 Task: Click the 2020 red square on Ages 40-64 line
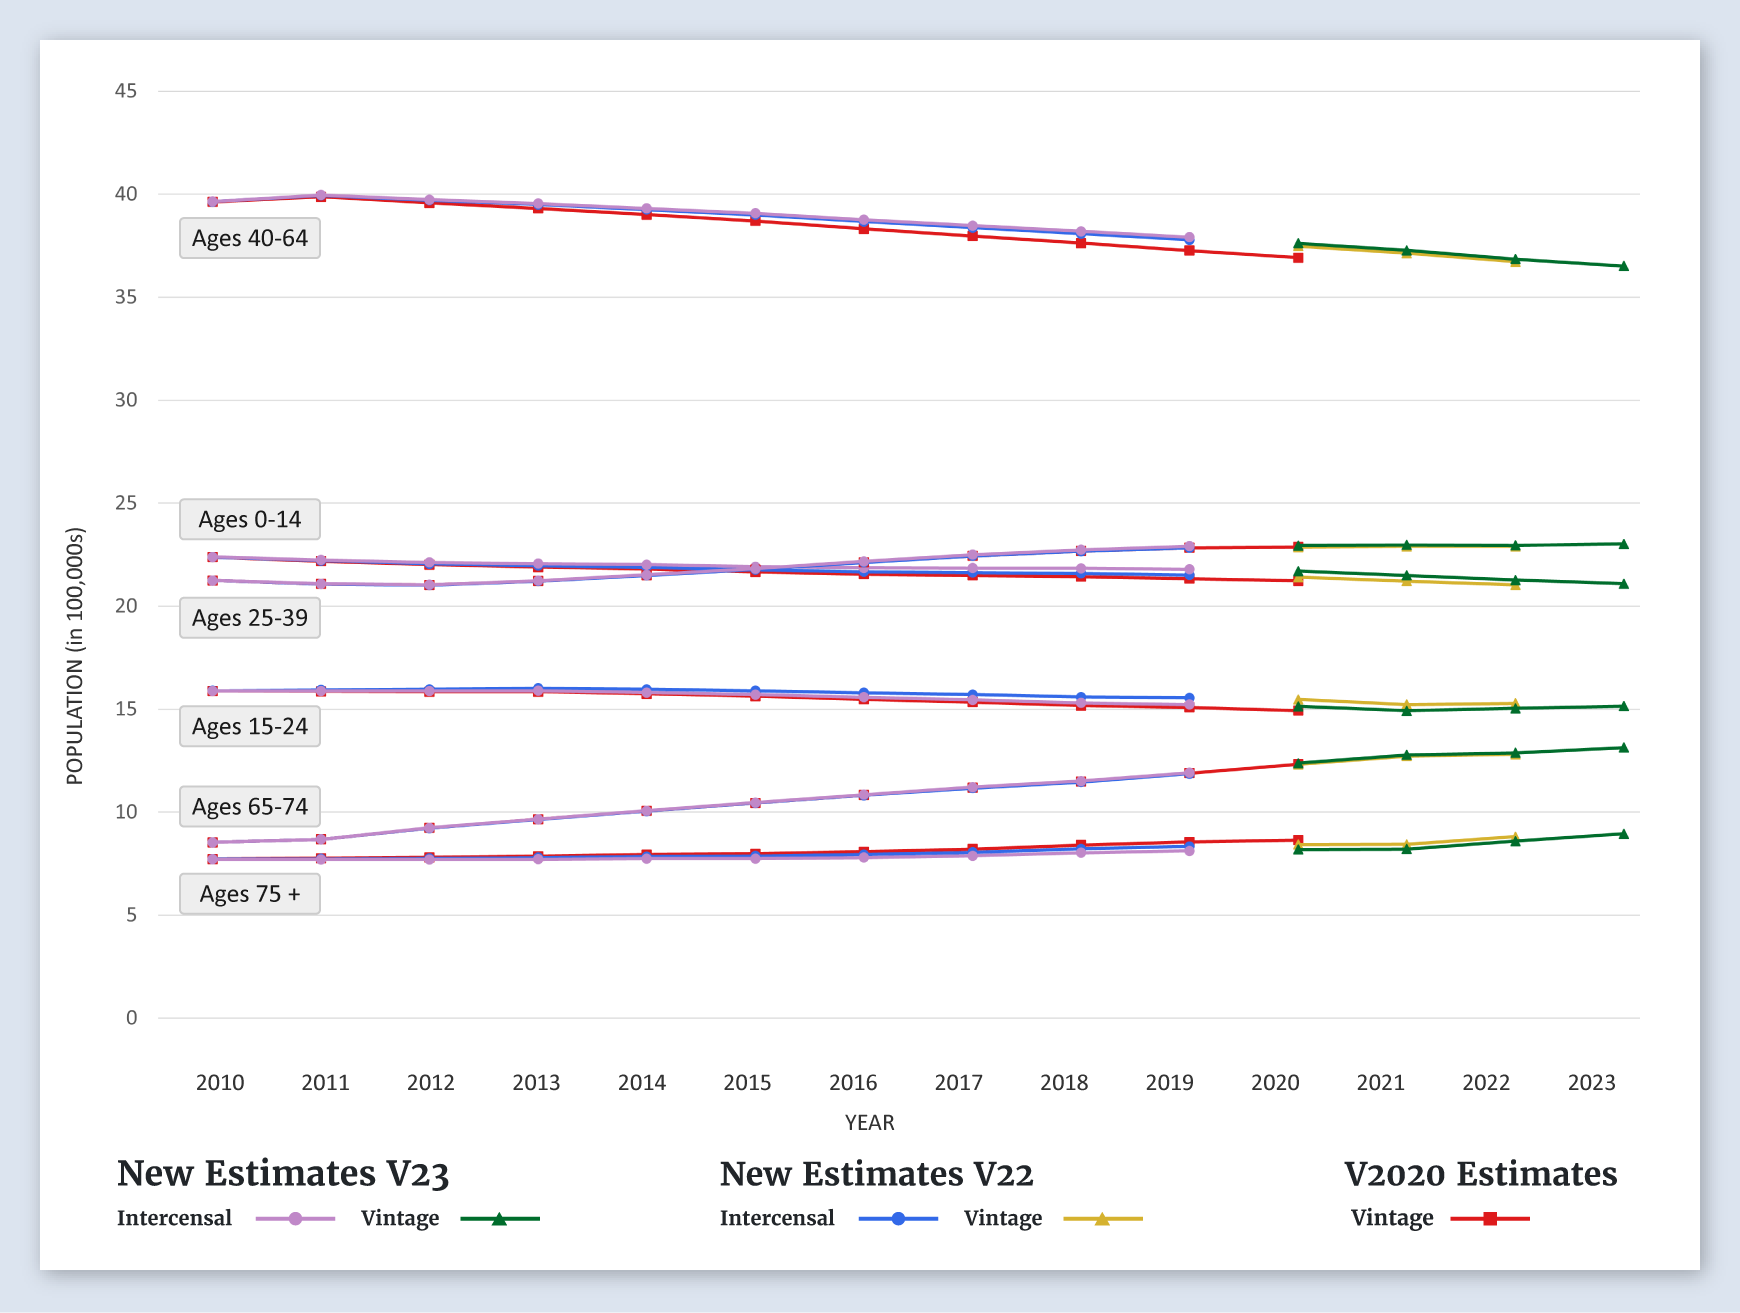click(x=1298, y=258)
